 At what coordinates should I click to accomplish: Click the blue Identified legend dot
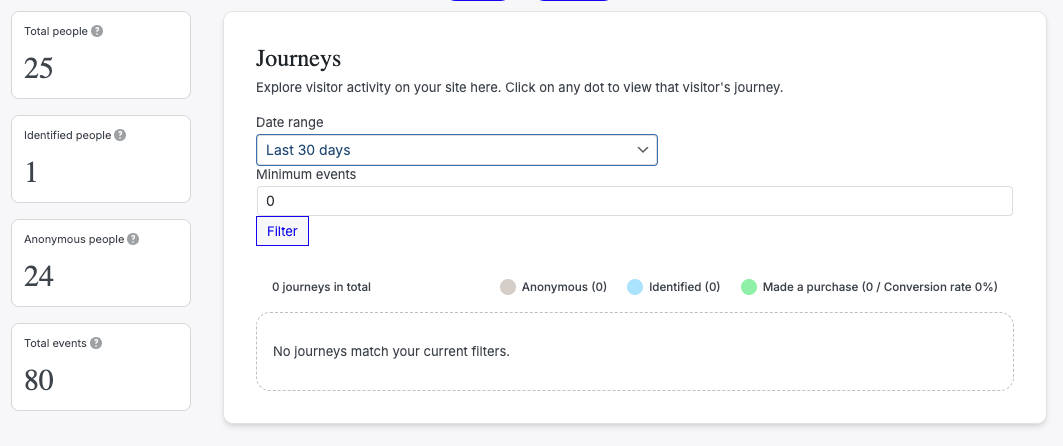pos(635,287)
